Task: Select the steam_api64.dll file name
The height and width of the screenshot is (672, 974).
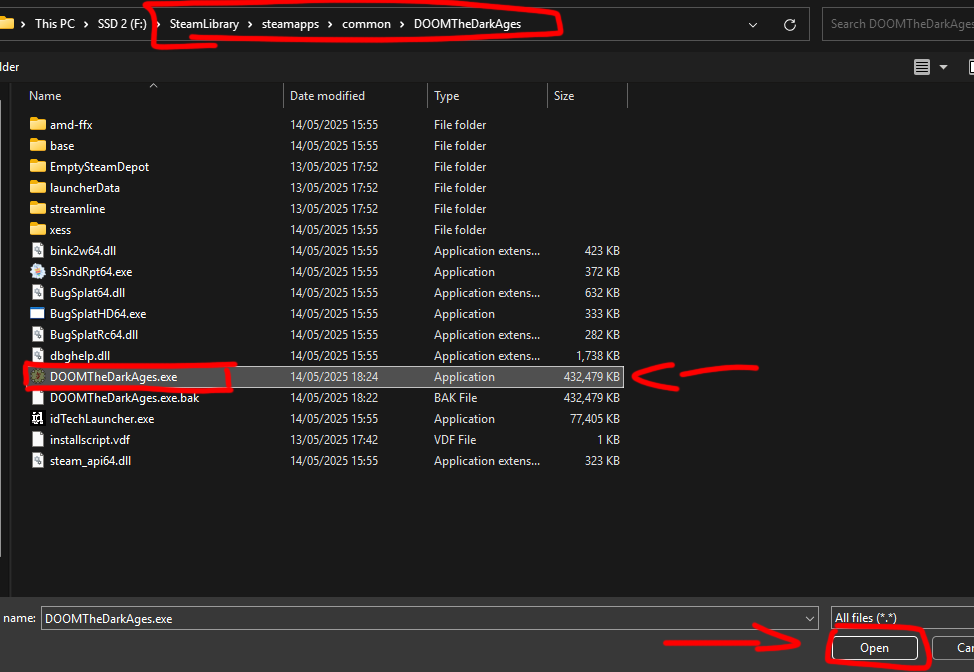Action: pos(90,461)
